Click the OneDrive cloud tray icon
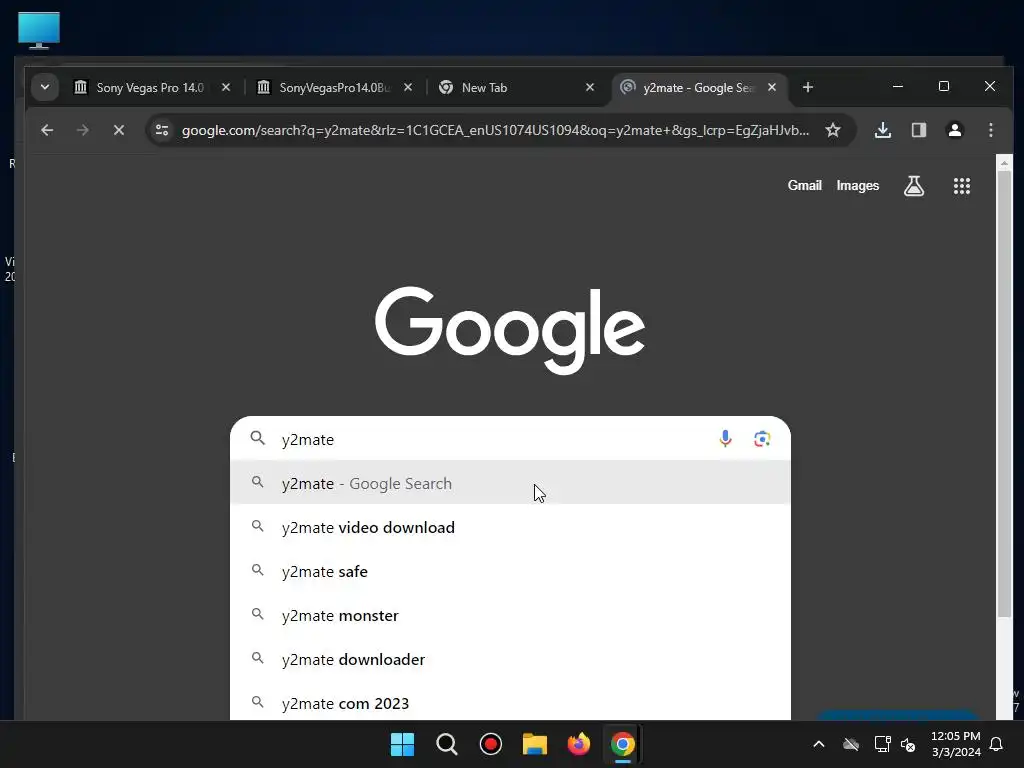1024x768 pixels. tap(850, 744)
